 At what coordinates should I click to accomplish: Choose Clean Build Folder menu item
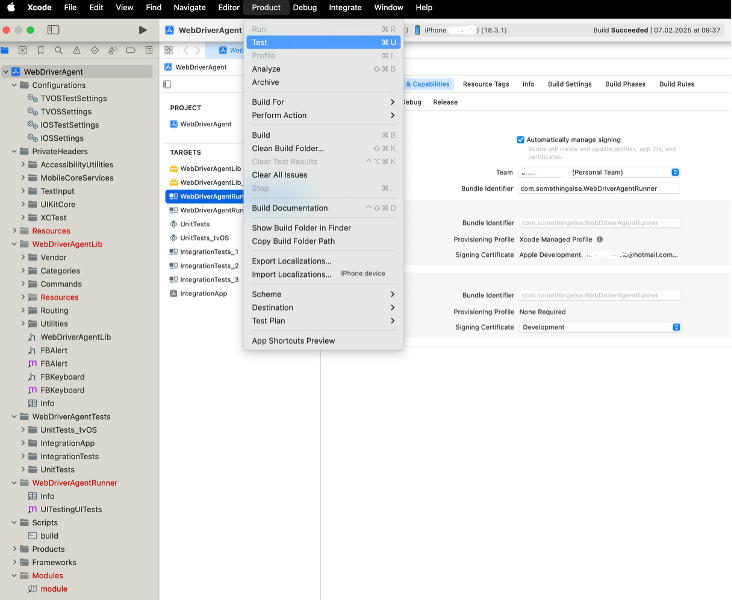pos(323,148)
